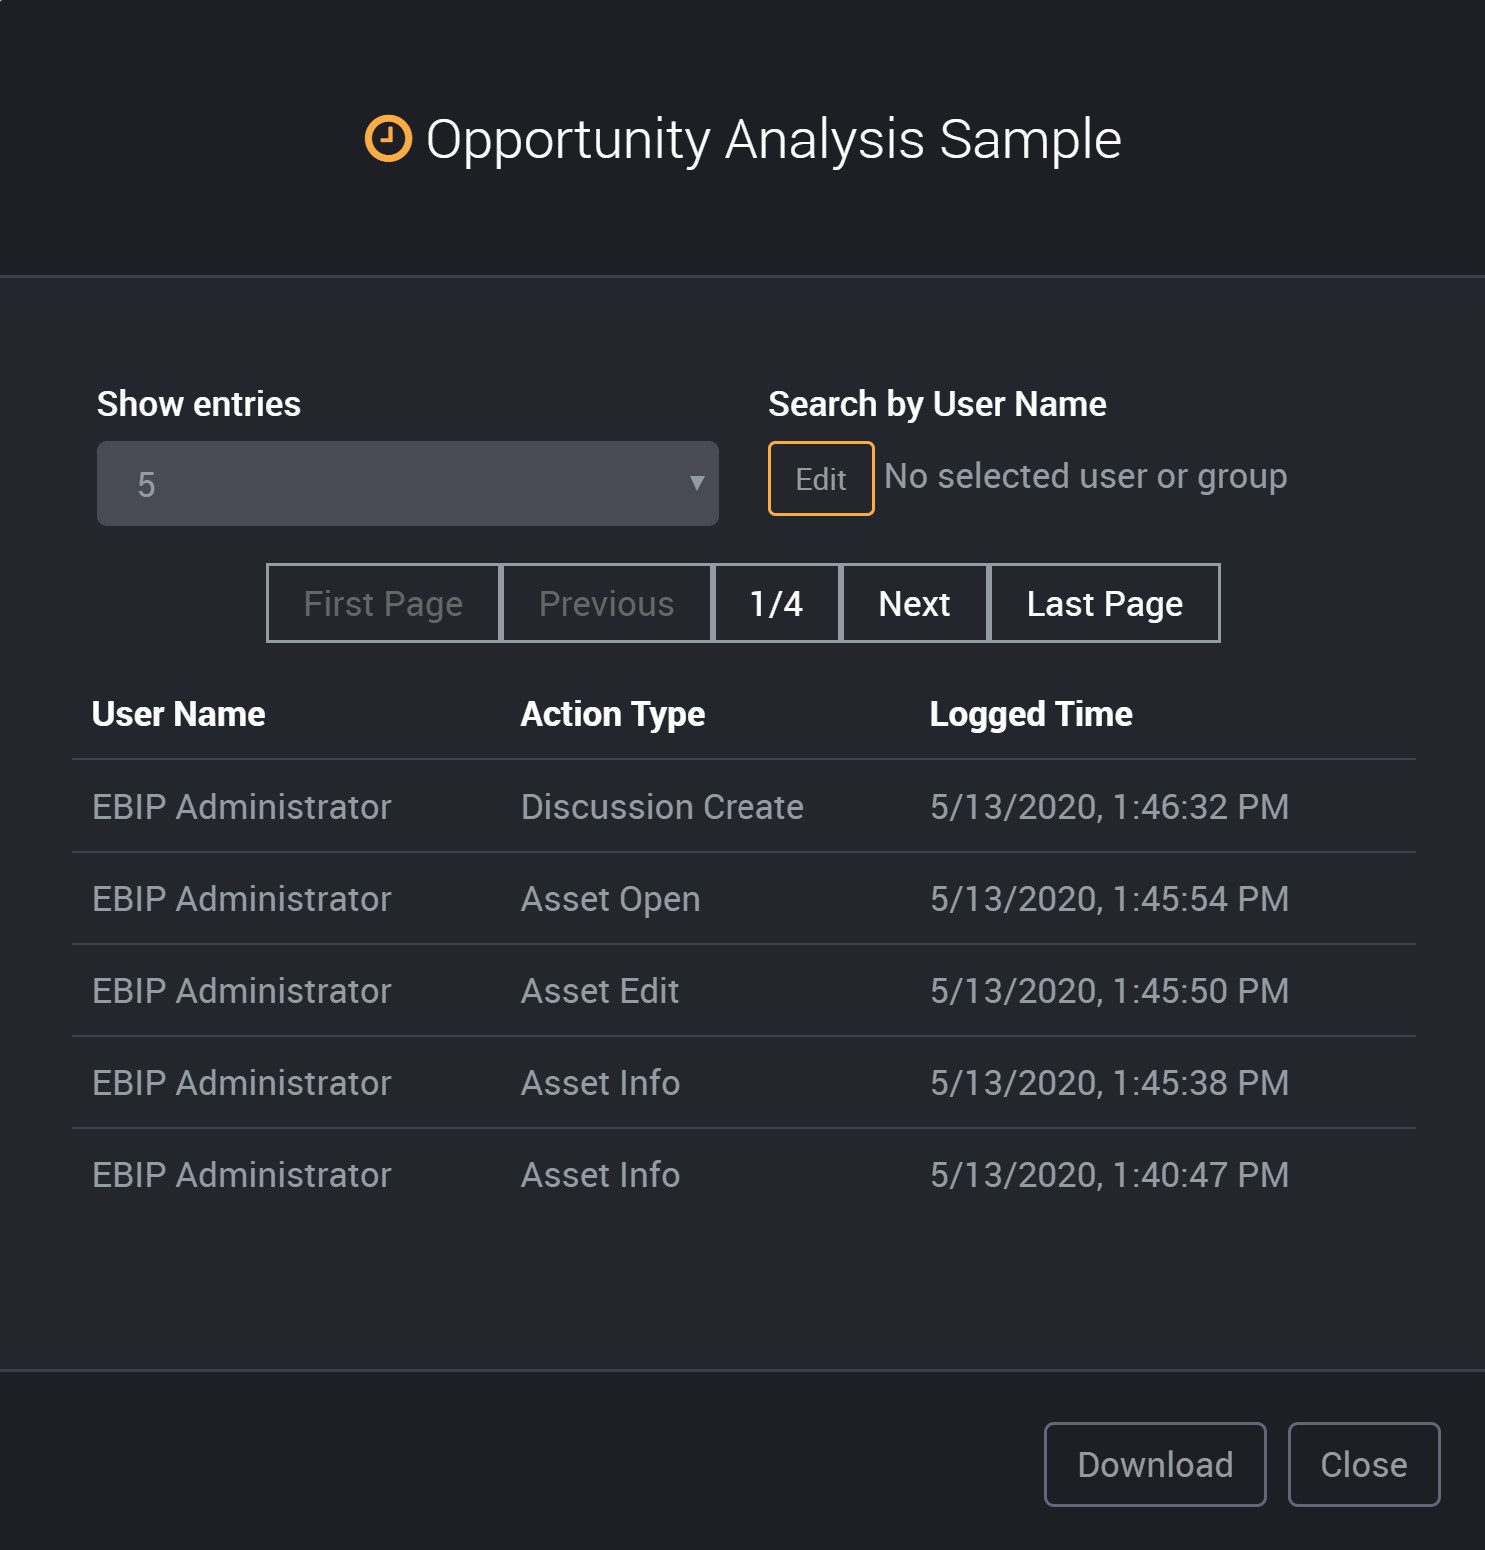Click the No selected user or group text

(x=1086, y=477)
